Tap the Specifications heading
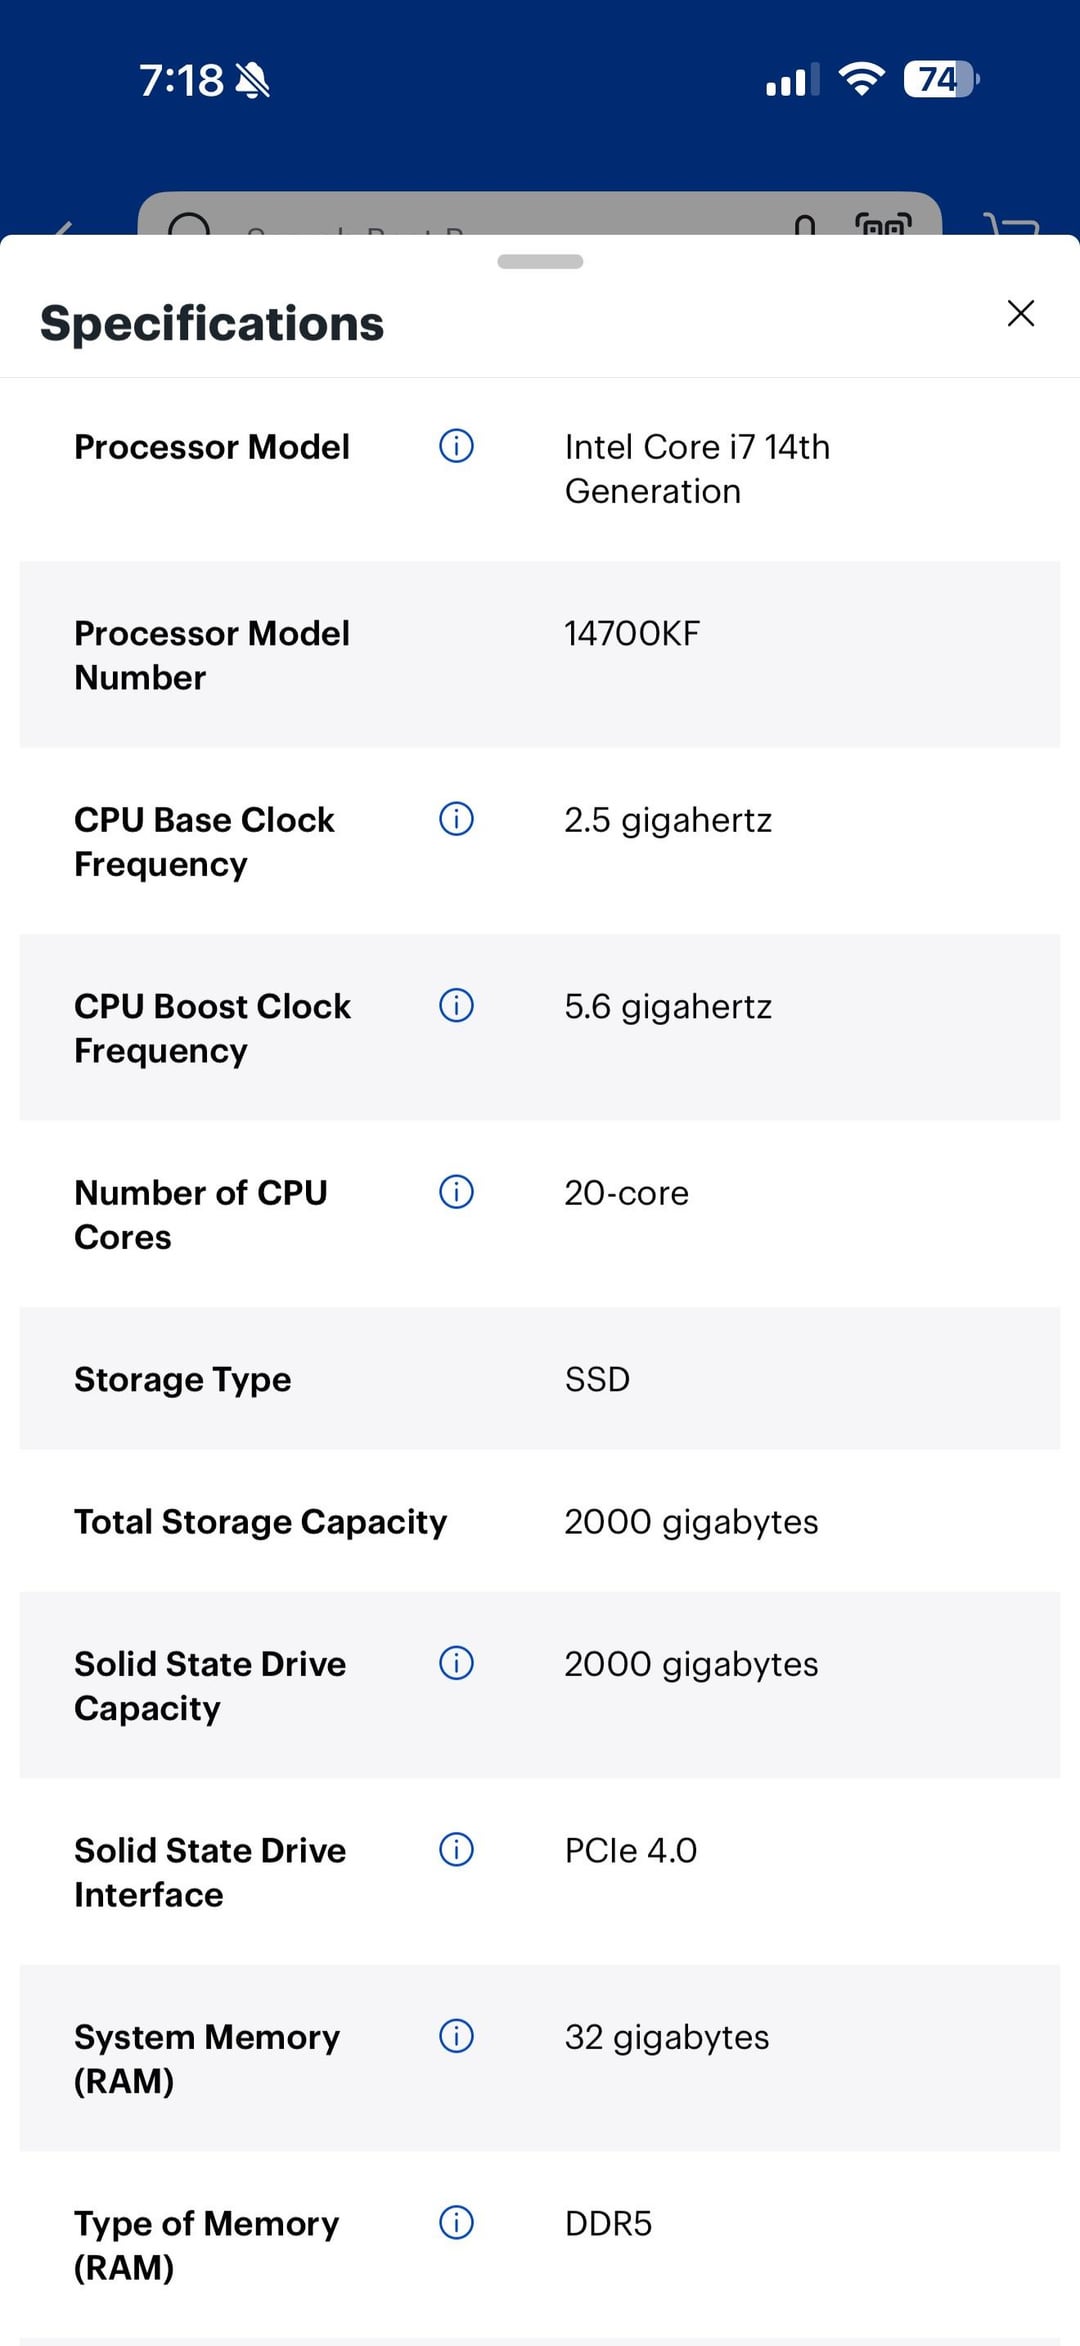Viewport: 1080px width, 2346px height. click(212, 323)
